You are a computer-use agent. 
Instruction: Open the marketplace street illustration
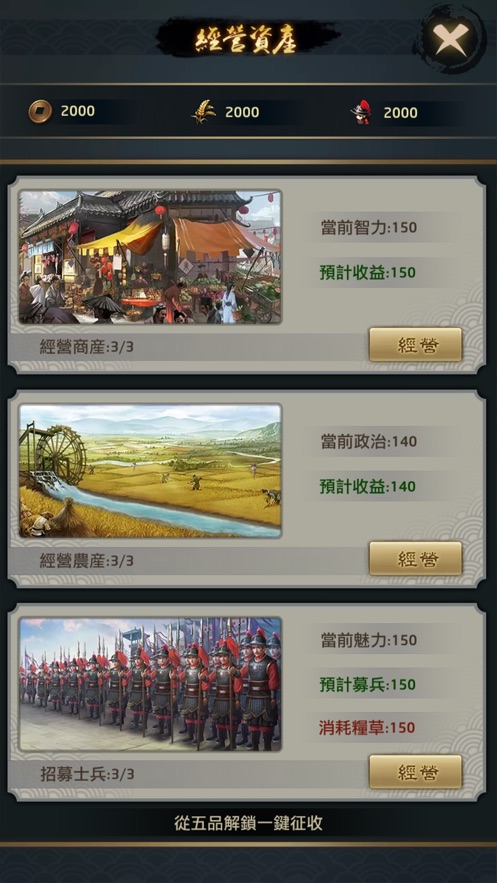(x=150, y=257)
